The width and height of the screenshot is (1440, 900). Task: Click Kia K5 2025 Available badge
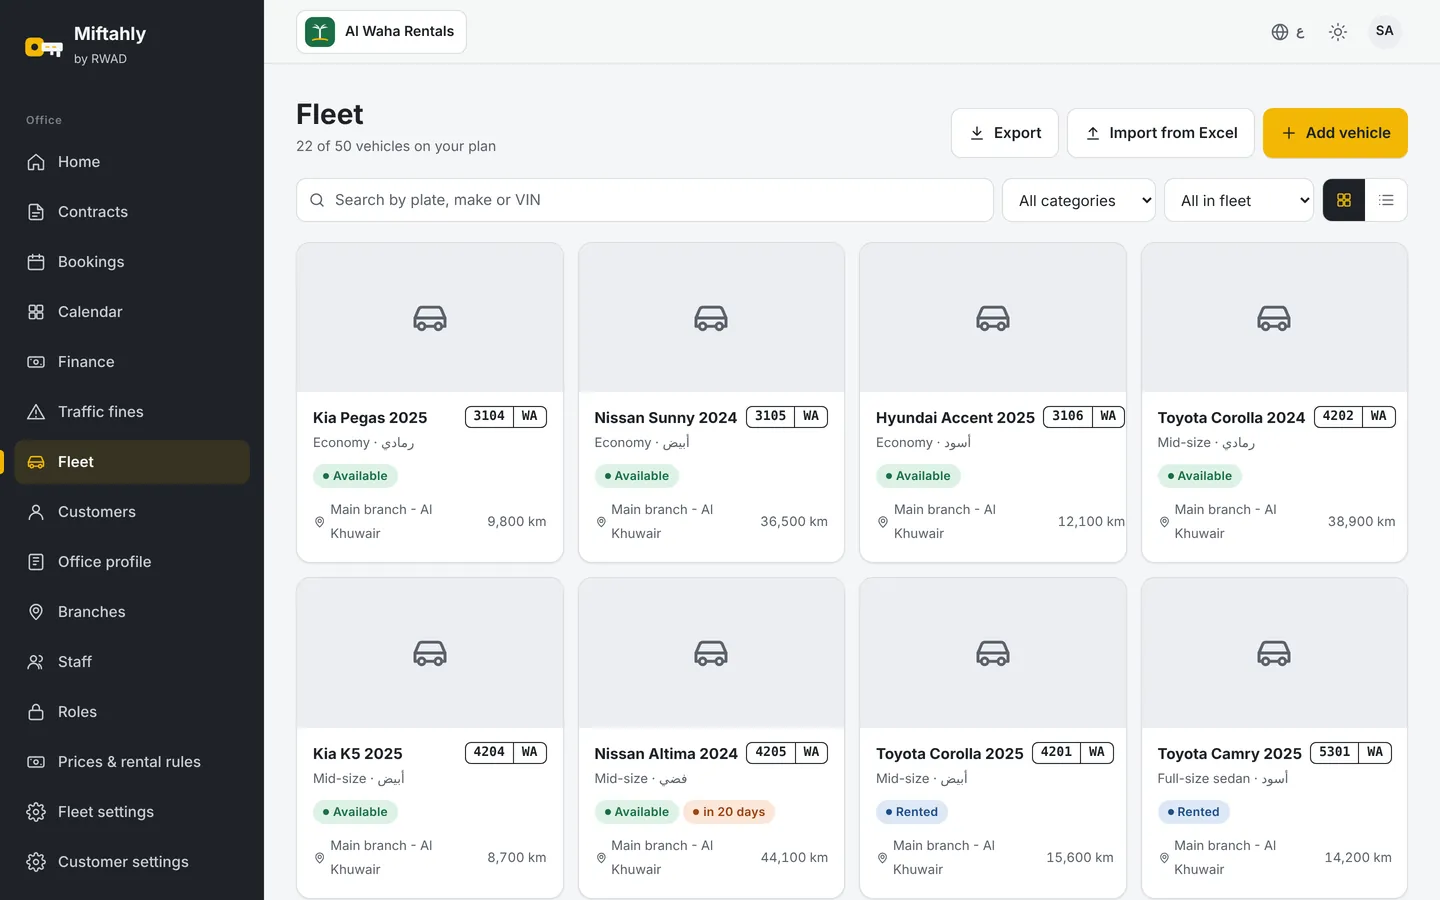pyautogui.click(x=355, y=812)
